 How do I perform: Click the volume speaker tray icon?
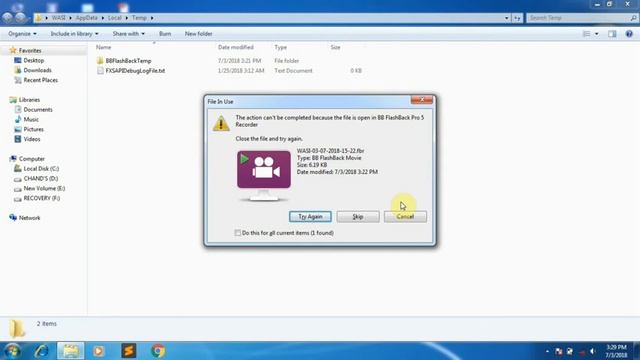coord(592,351)
